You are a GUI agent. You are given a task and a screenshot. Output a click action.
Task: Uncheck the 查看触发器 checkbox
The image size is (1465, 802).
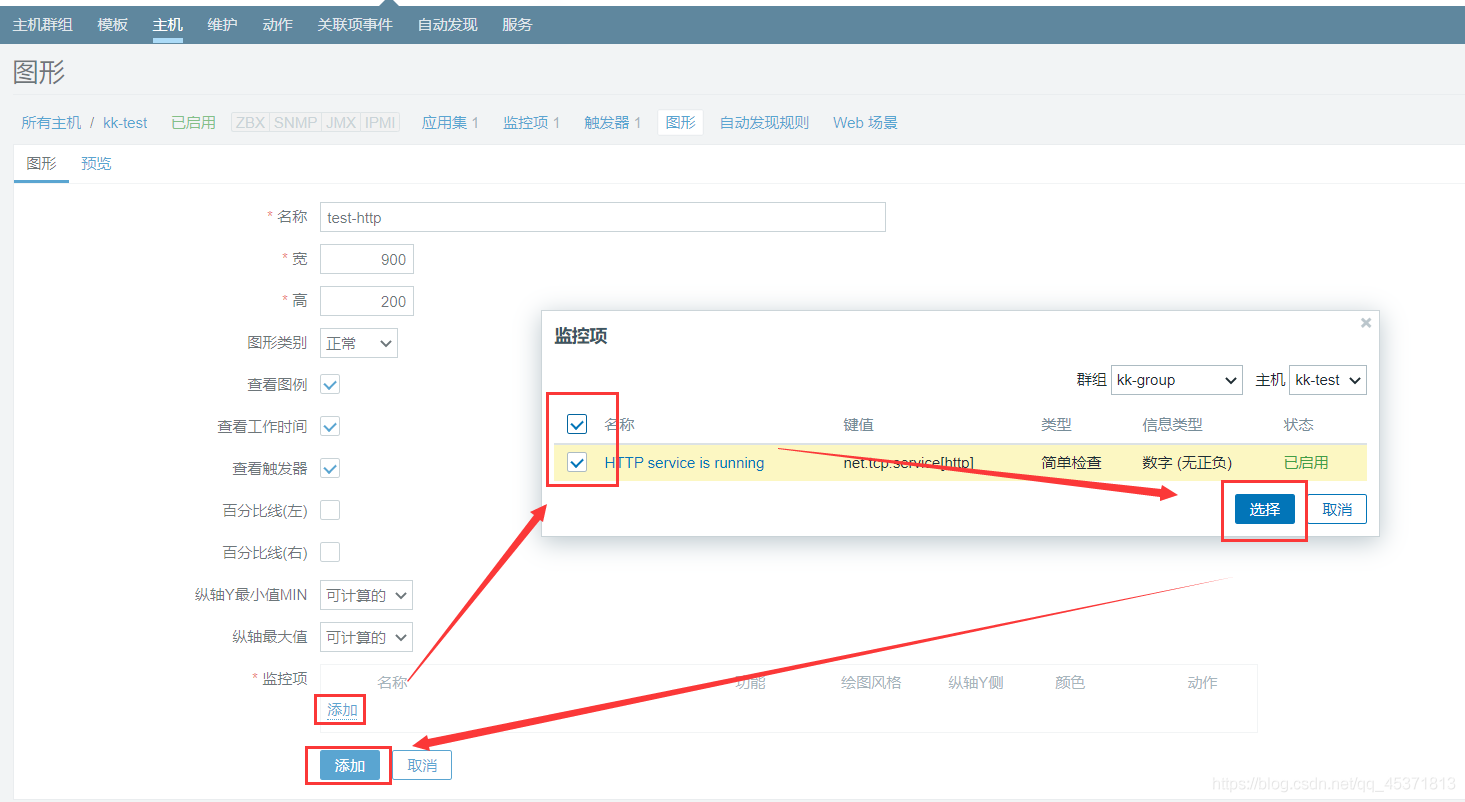coord(330,468)
